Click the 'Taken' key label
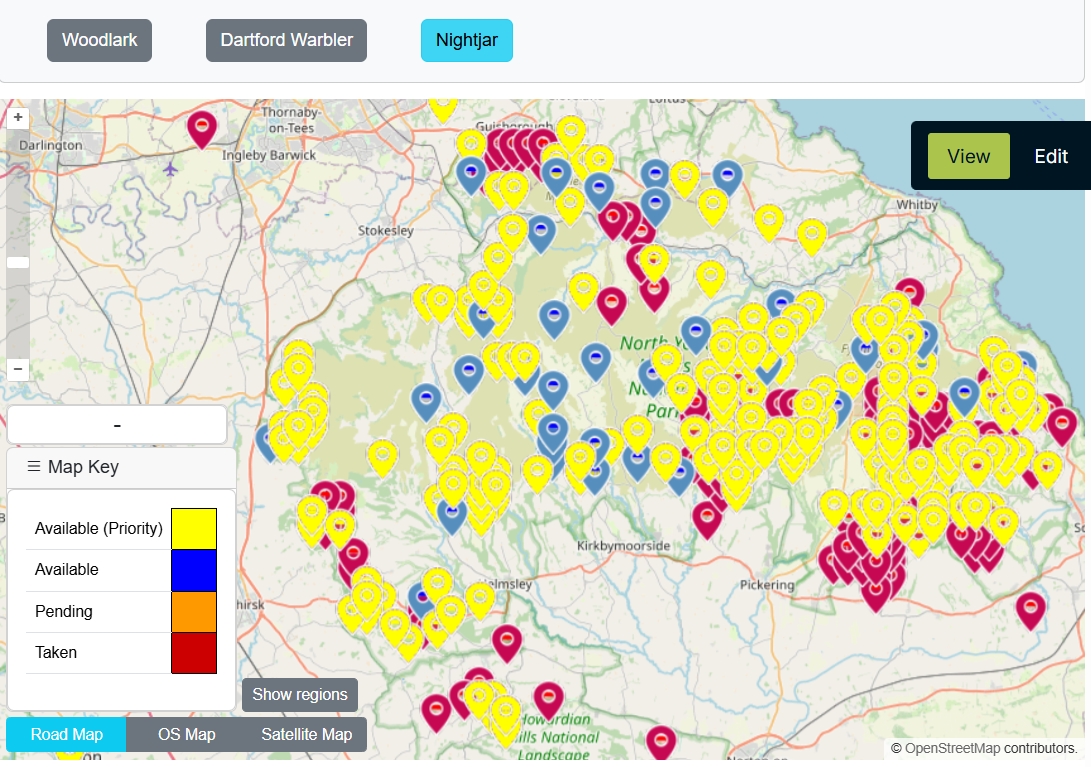The height and width of the screenshot is (767, 1091). [x=56, y=653]
